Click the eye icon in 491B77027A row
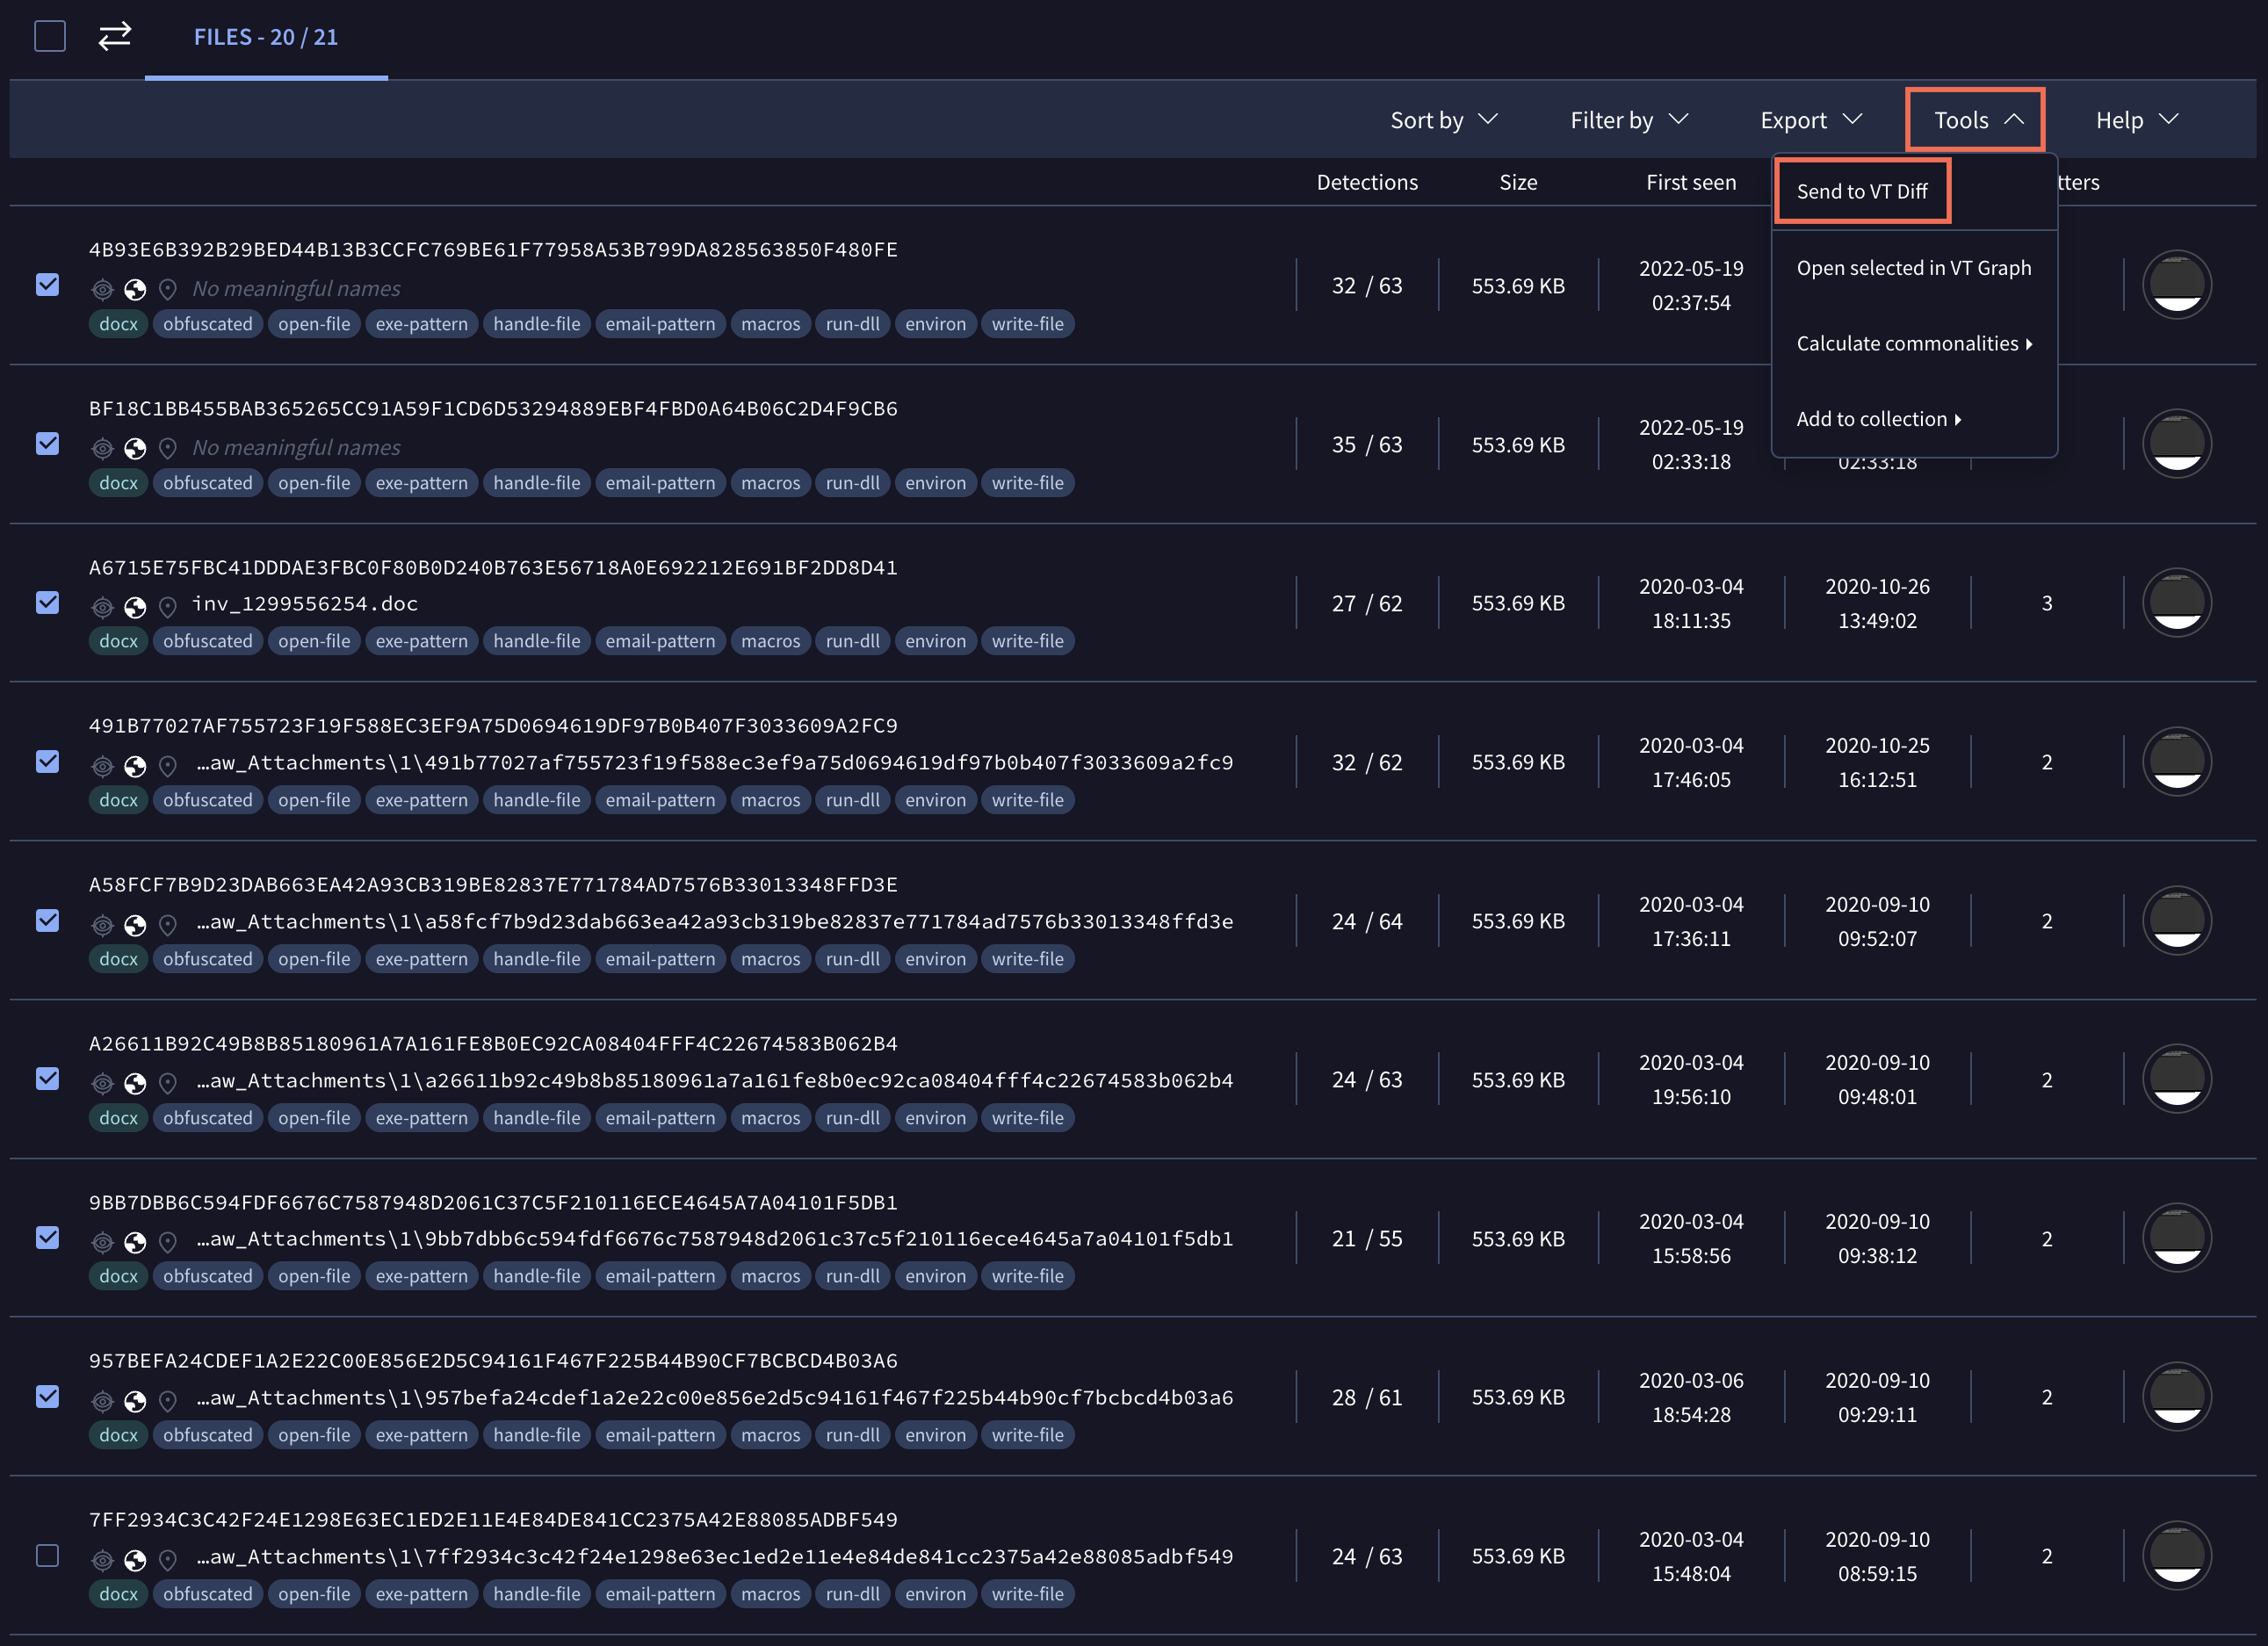2268x1646 pixels. click(x=102, y=766)
